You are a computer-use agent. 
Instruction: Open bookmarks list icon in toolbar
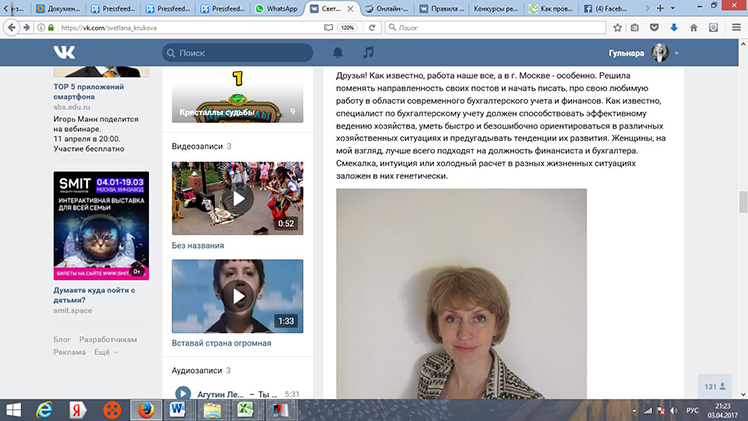634,28
